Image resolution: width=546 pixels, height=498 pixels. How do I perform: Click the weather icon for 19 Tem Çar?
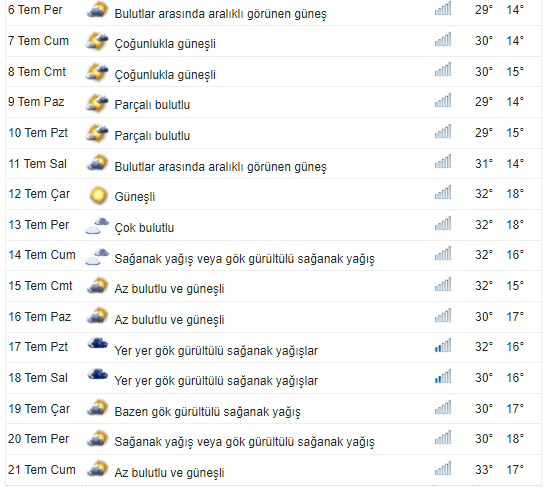click(x=97, y=408)
